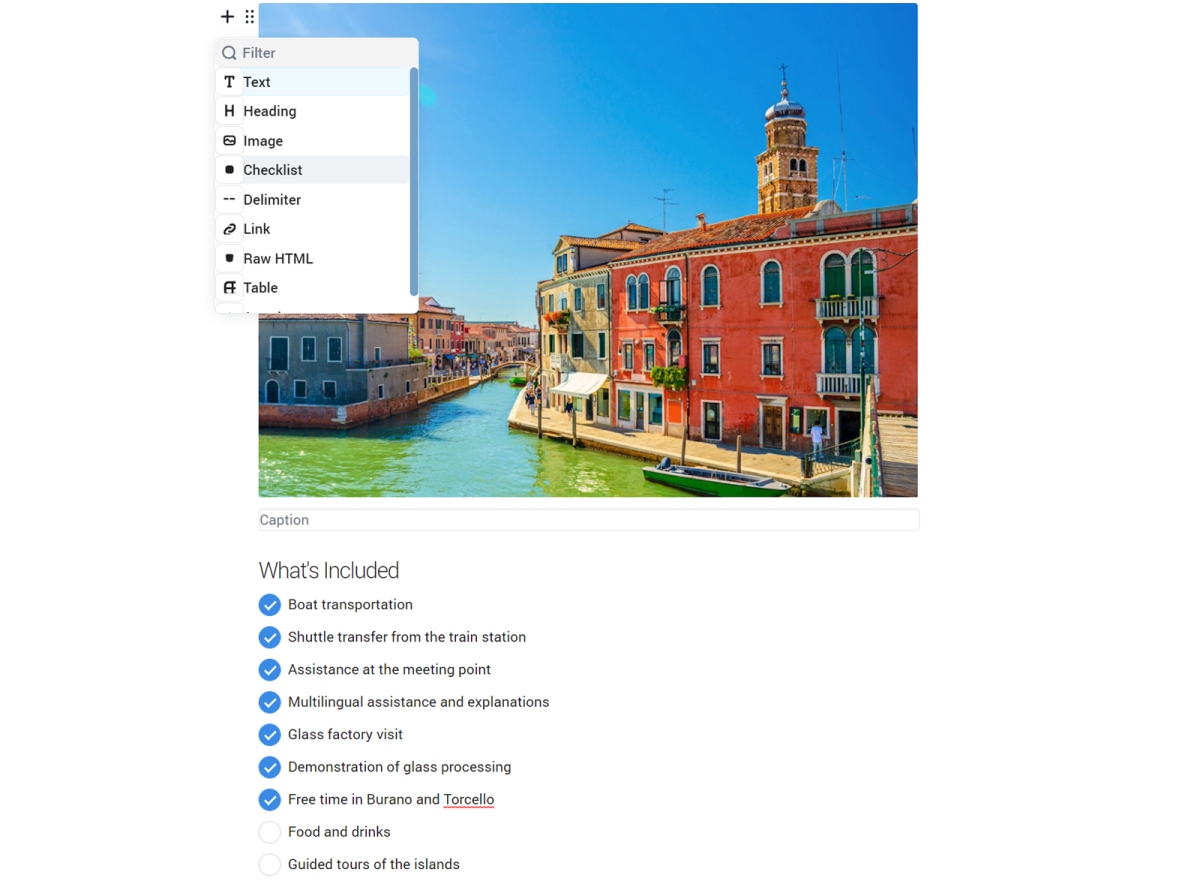1200x881 pixels.
Task: Select Checklist from the block menu
Action: coord(273,170)
